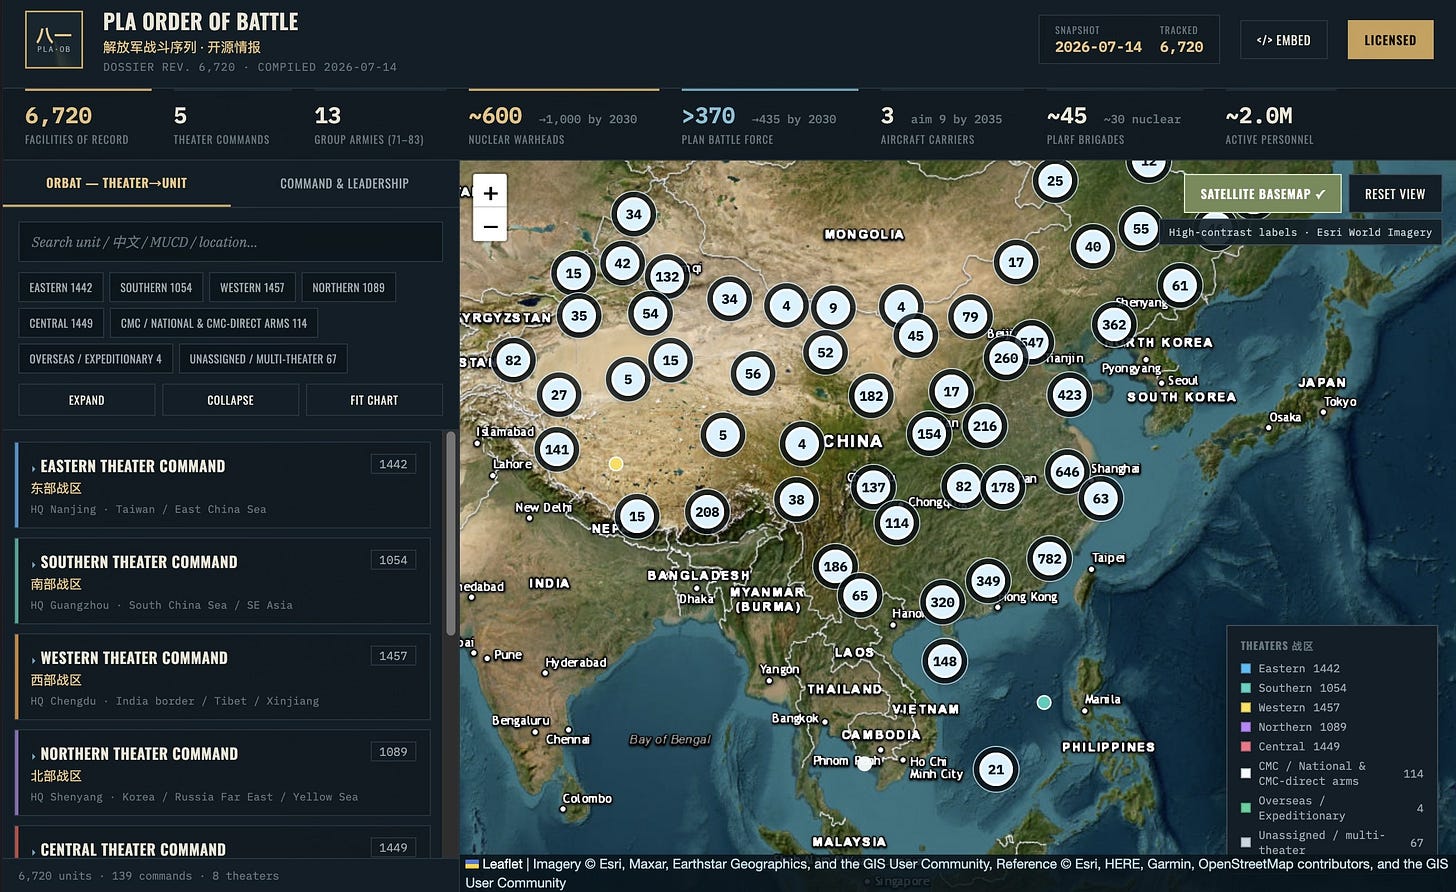The height and width of the screenshot is (892, 1456).
Task: Select the teal marker near Manila
Action: [x=1044, y=703]
